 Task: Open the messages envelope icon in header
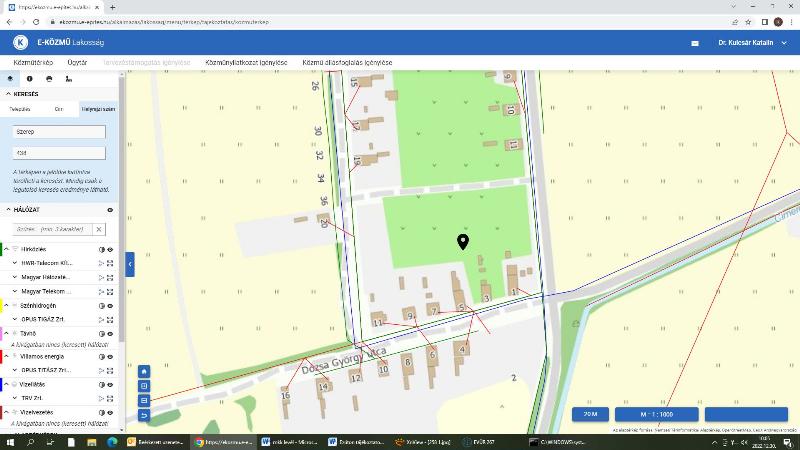[695, 43]
